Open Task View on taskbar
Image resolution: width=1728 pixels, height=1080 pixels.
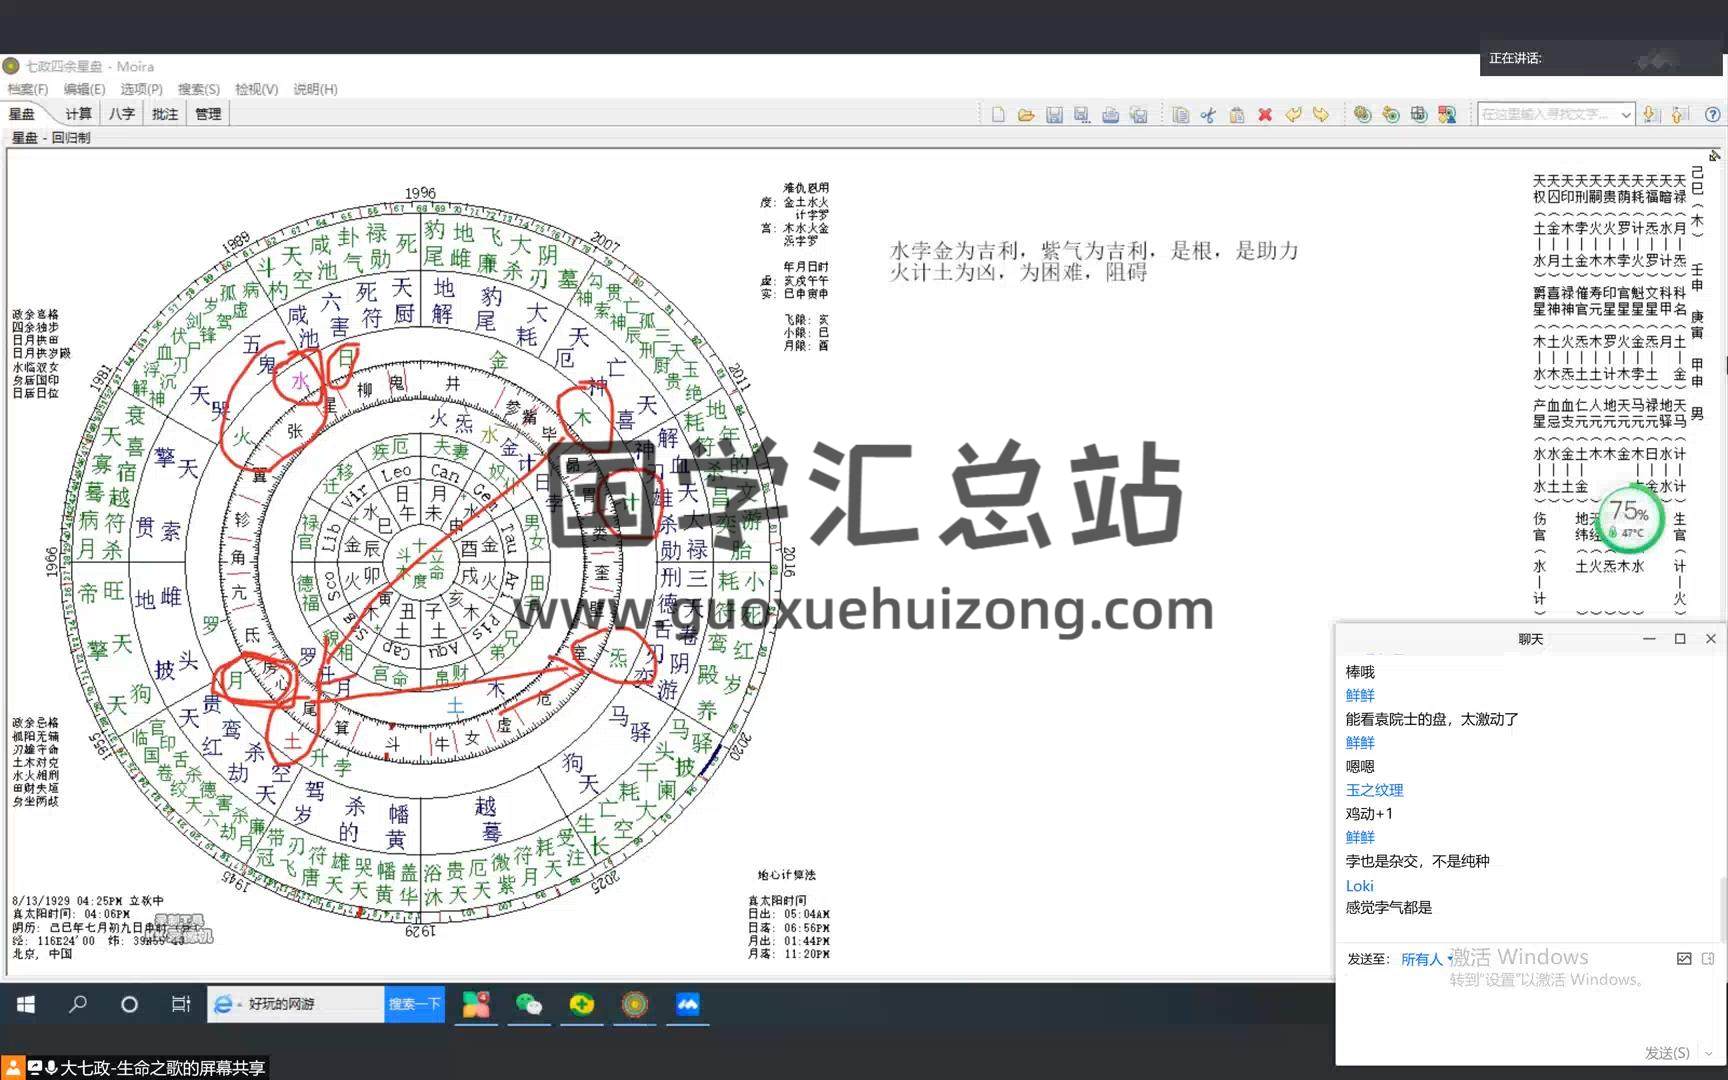coord(180,1004)
